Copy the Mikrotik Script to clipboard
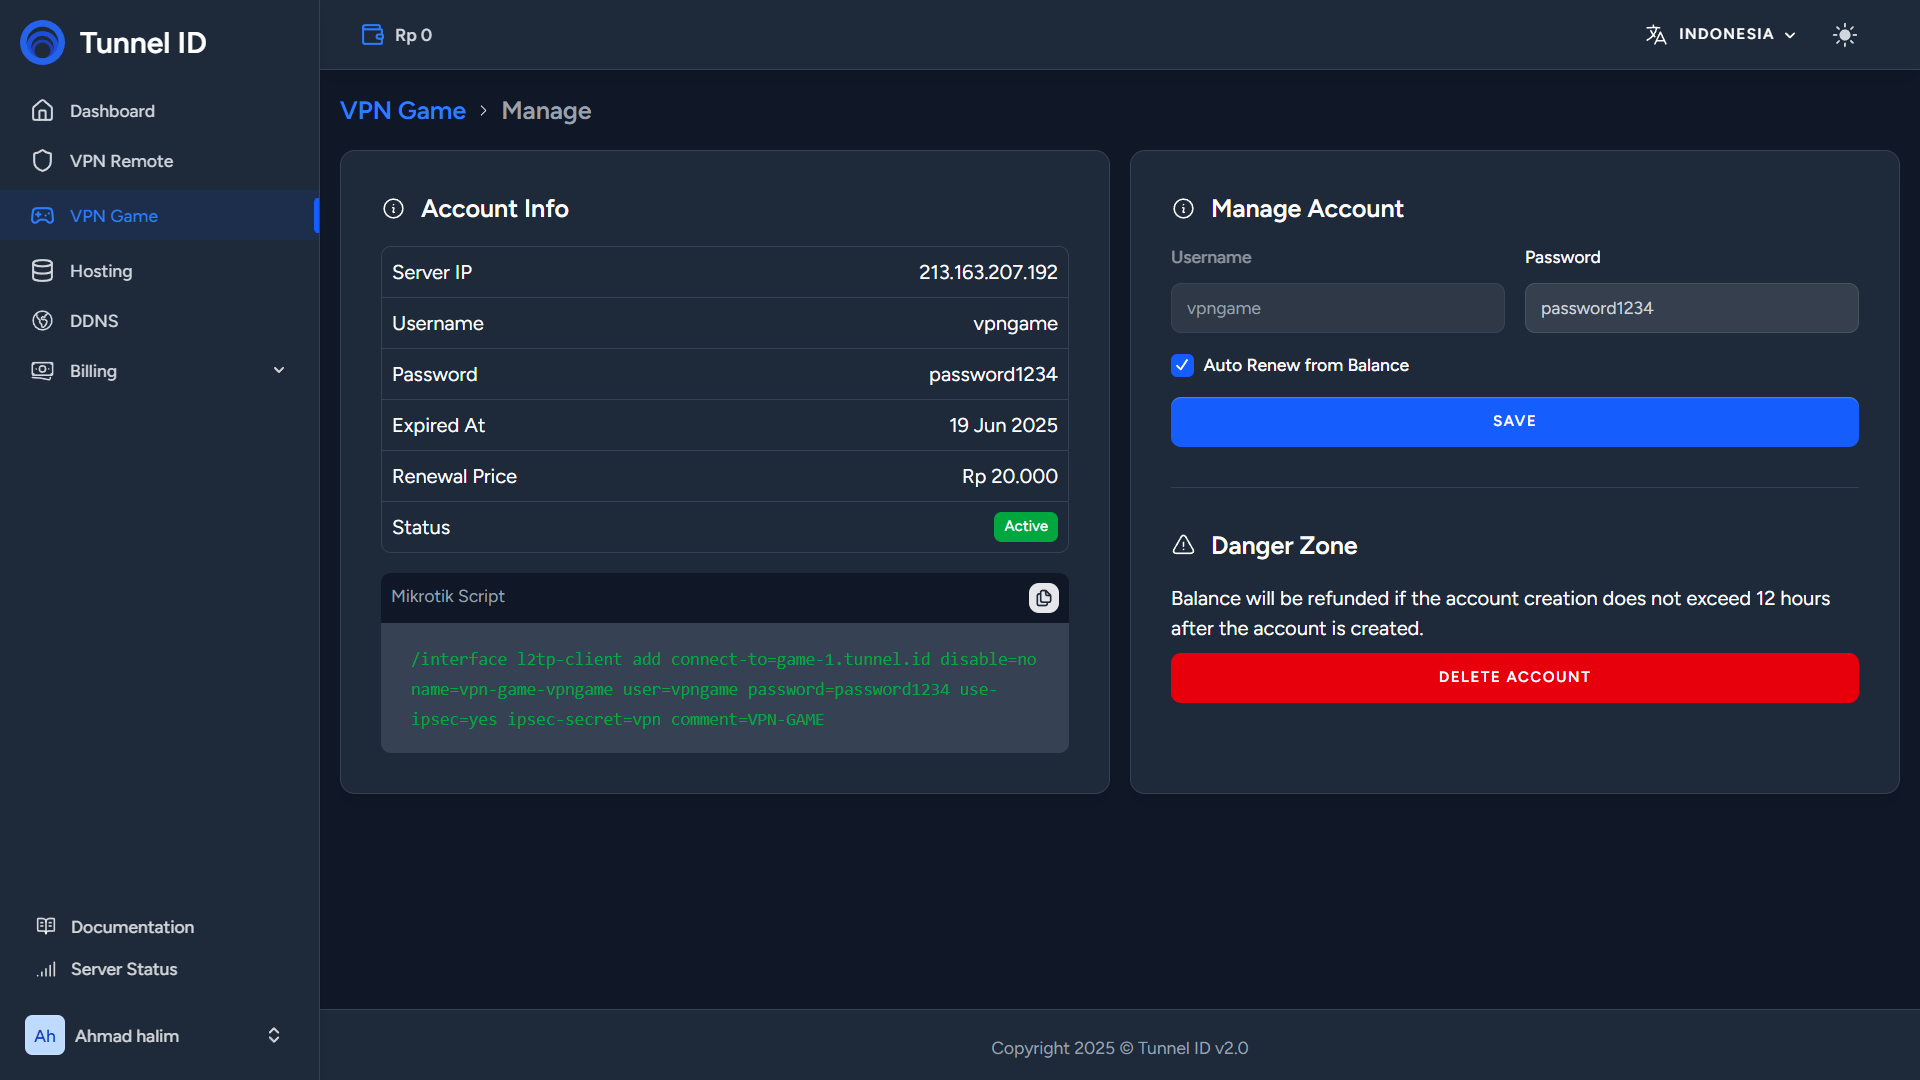Screen dimensions: 1920x1080 coord(1043,598)
